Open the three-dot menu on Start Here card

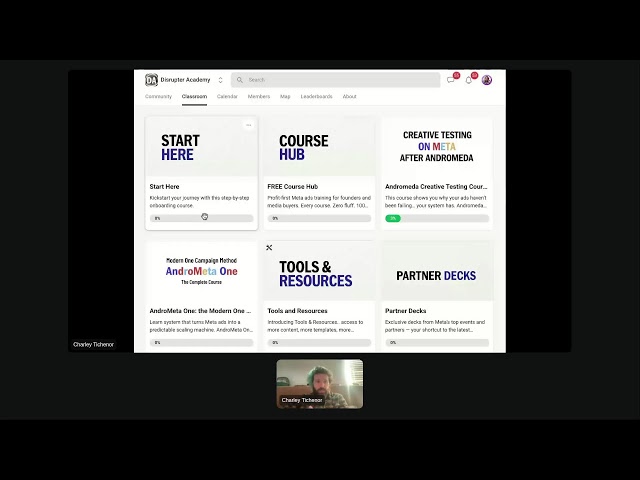click(249, 125)
